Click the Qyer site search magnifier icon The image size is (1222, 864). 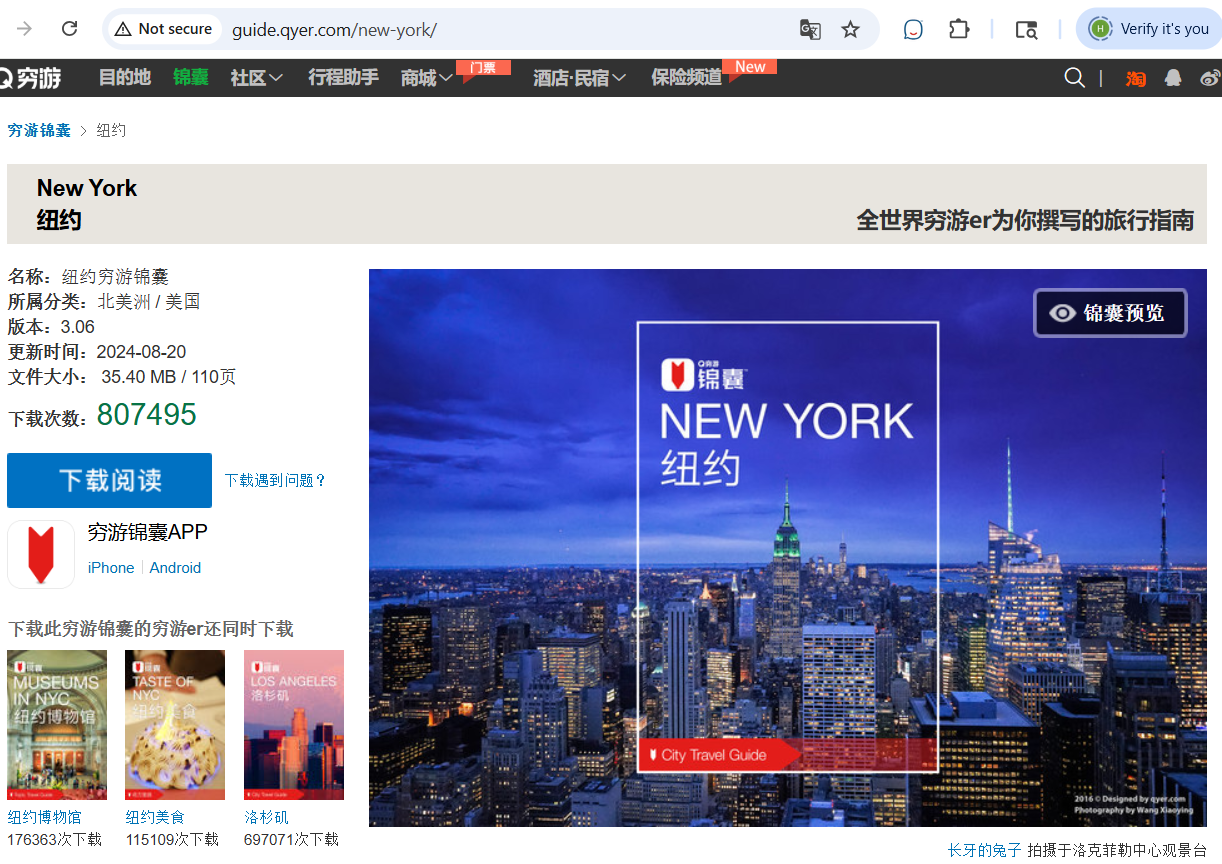click(x=1074, y=78)
